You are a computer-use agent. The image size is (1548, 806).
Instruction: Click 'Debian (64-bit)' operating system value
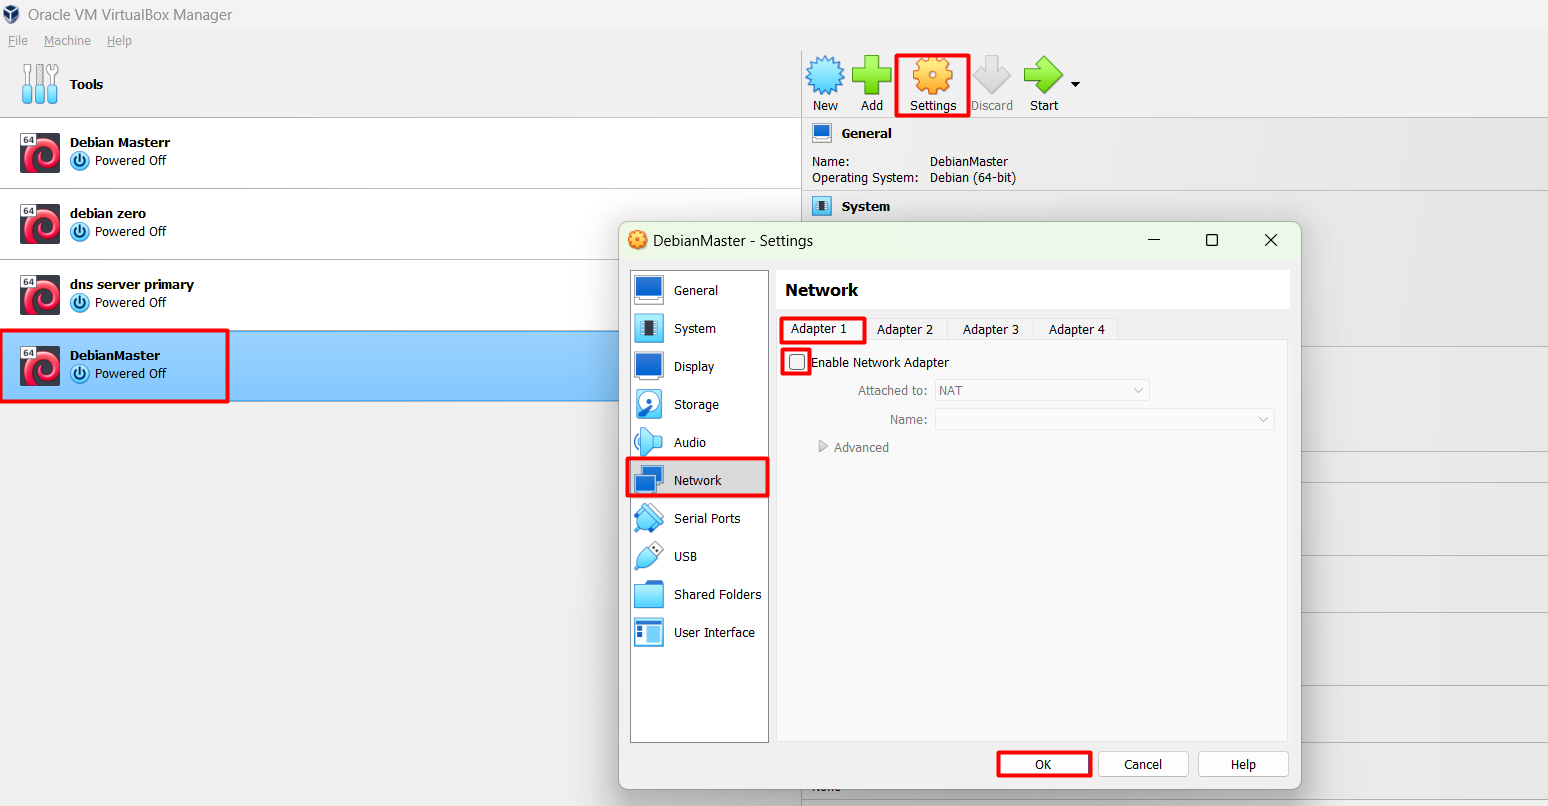click(973, 177)
